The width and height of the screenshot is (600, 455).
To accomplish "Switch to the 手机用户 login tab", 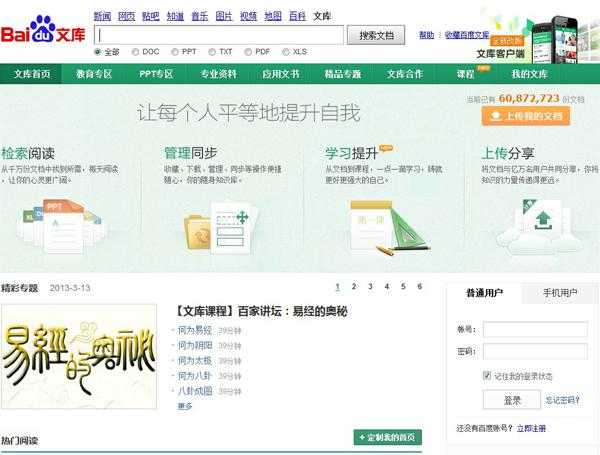I will [560, 294].
